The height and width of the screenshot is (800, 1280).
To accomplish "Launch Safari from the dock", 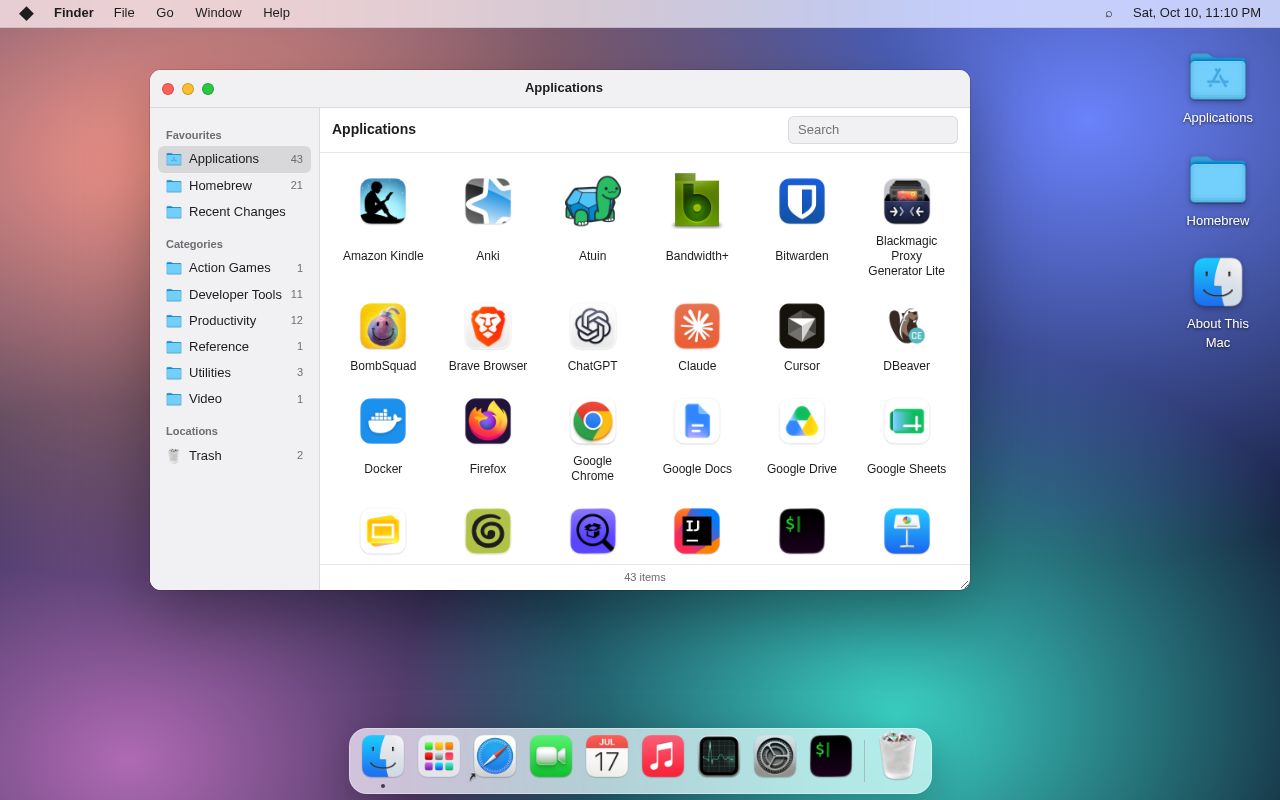I will click(x=495, y=756).
